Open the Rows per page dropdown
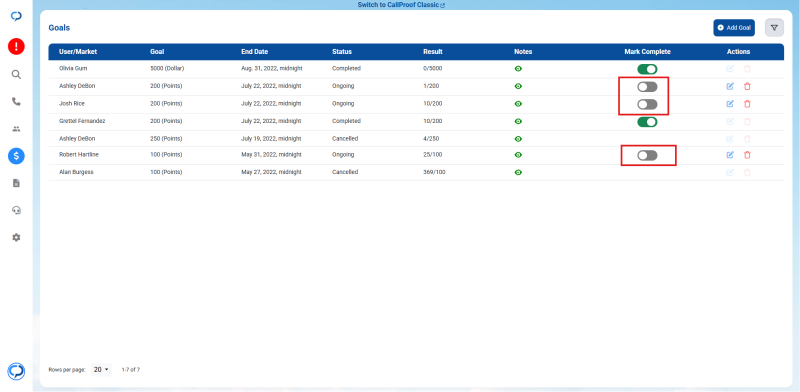Image resolution: width=800 pixels, height=392 pixels. tap(101, 370)
